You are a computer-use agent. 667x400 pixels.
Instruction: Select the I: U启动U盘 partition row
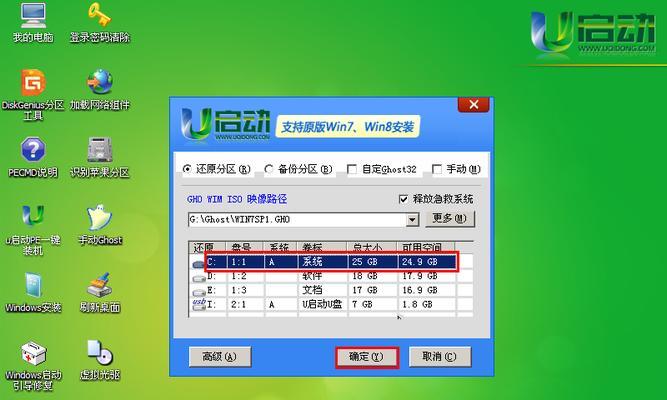coord(331,304)
